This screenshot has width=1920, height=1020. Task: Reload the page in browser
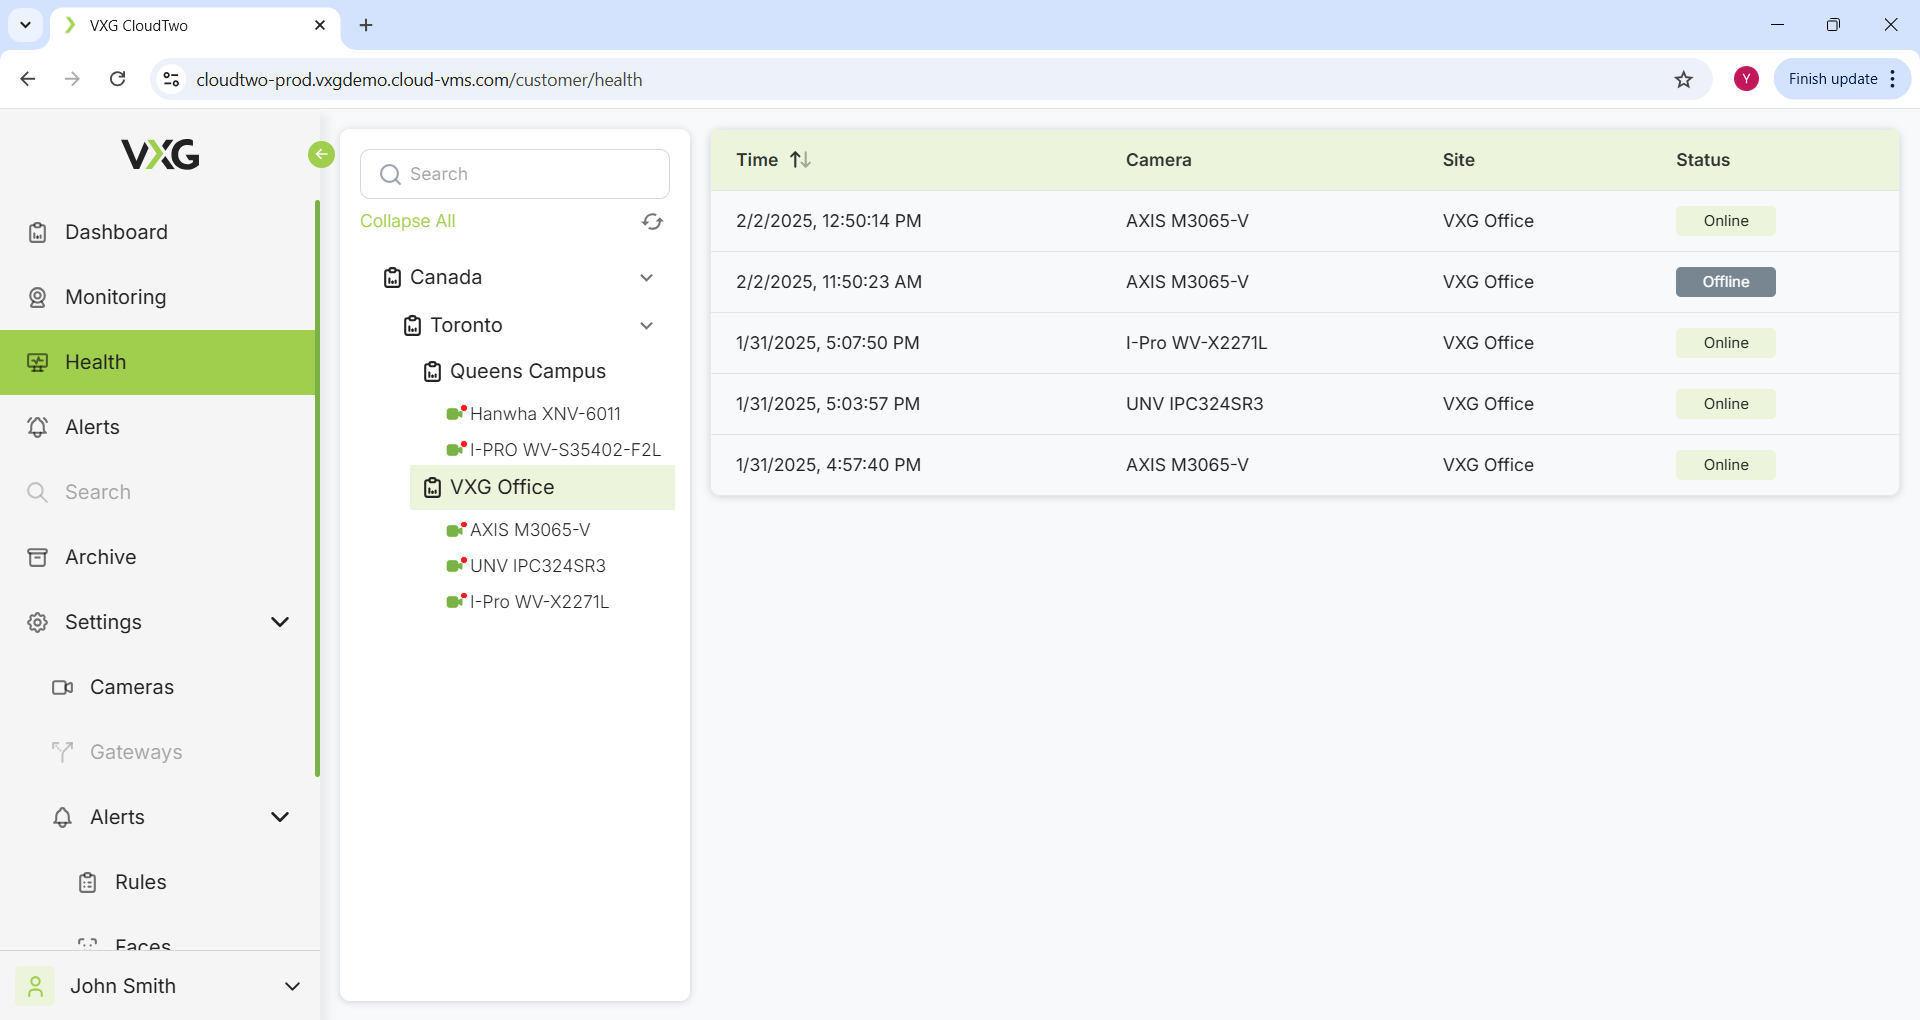118,80
